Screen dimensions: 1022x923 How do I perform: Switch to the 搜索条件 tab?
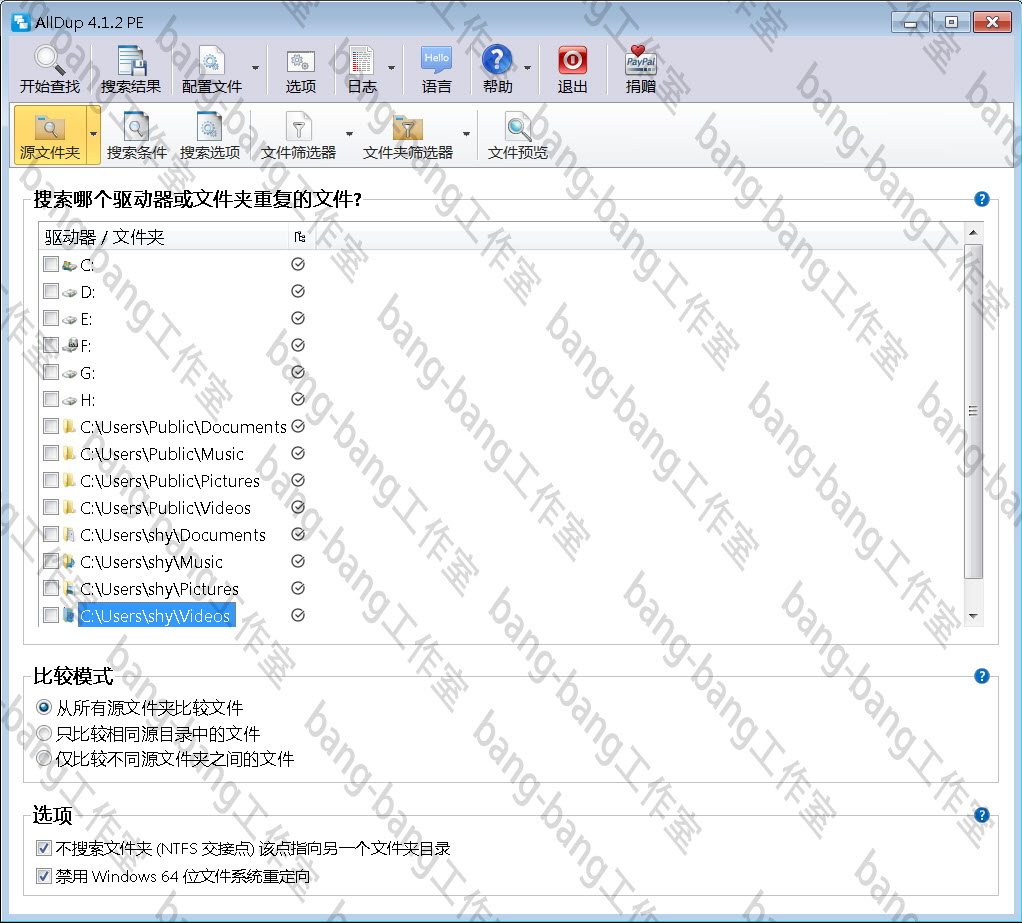136,136
